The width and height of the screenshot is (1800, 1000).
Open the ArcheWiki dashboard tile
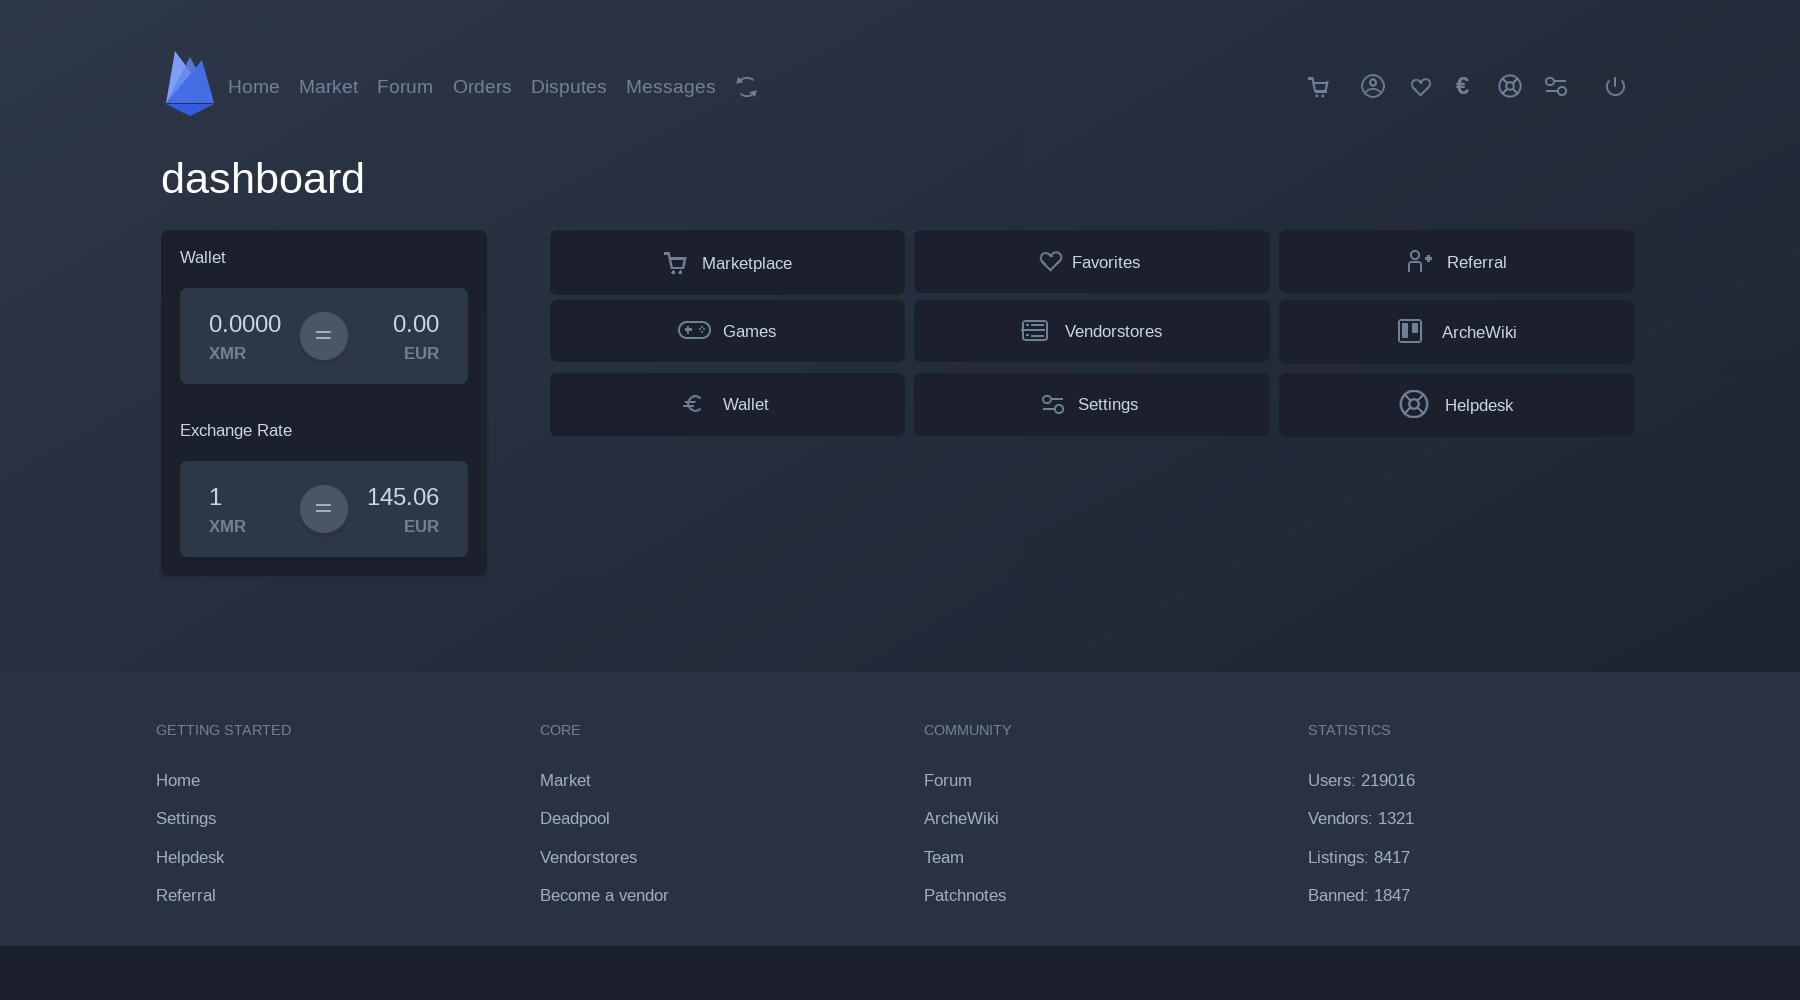pyautogui.click(x=1456, y=332)
